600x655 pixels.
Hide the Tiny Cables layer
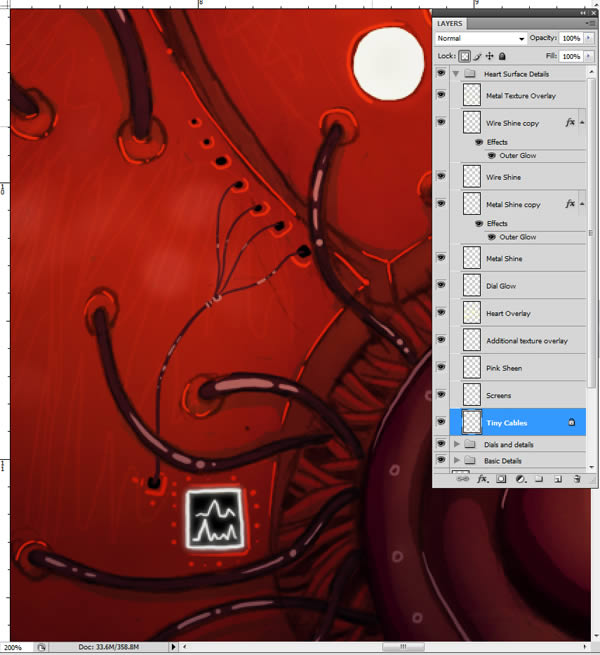441,421
